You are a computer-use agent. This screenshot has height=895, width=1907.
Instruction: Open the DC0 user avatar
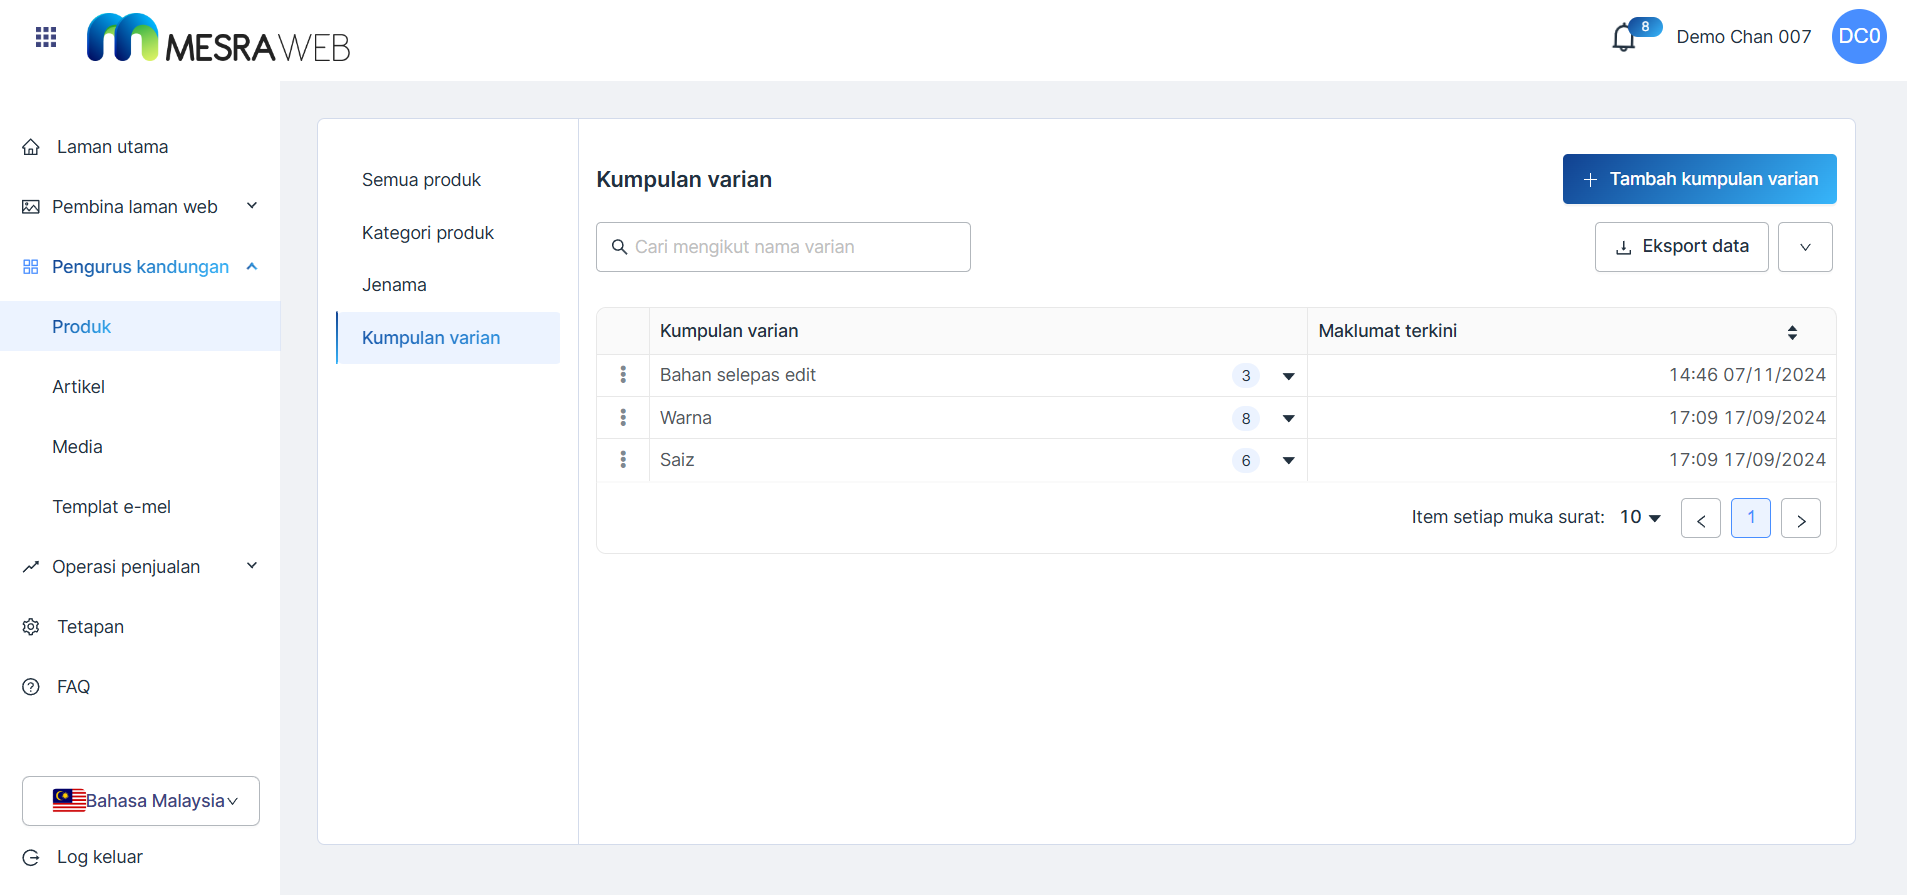pos(1858,37)
